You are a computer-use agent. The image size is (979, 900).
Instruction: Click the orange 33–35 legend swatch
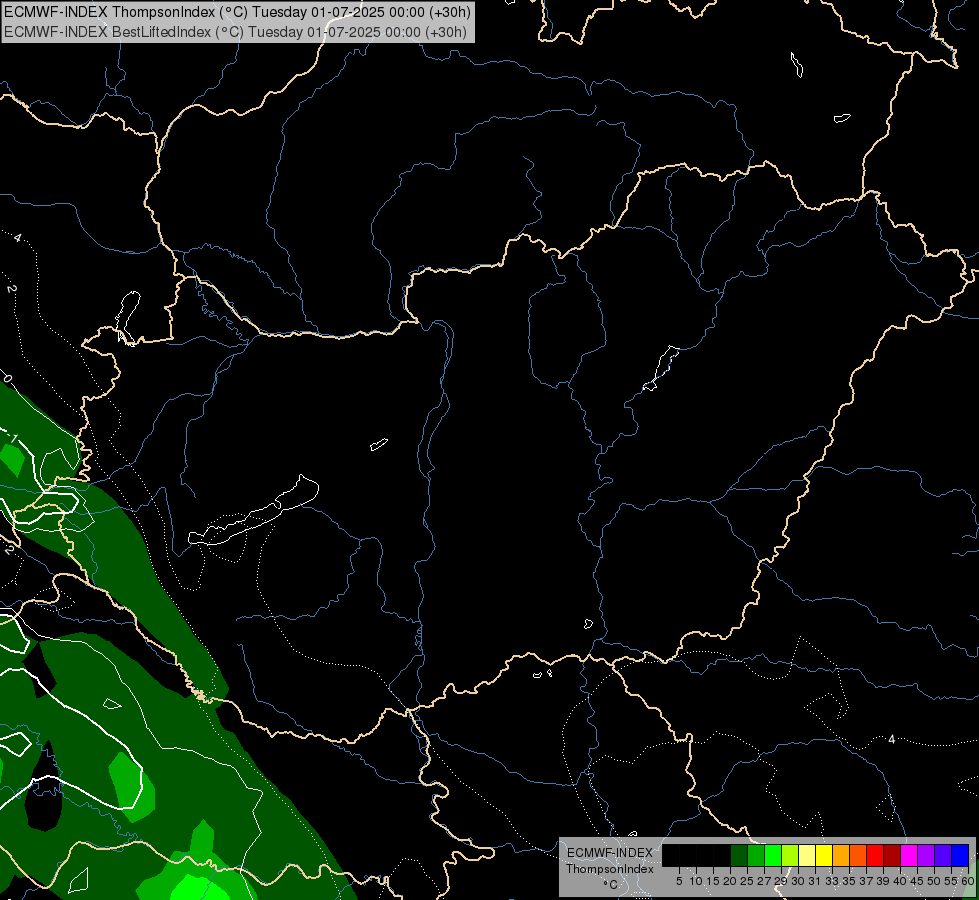pos(841,855)
